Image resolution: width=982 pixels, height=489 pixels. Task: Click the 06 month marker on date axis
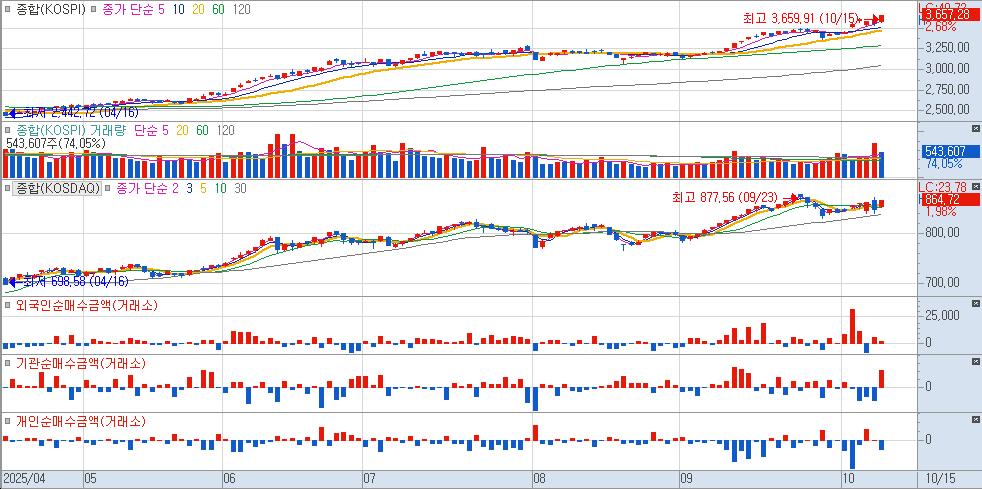pos(229,479)
